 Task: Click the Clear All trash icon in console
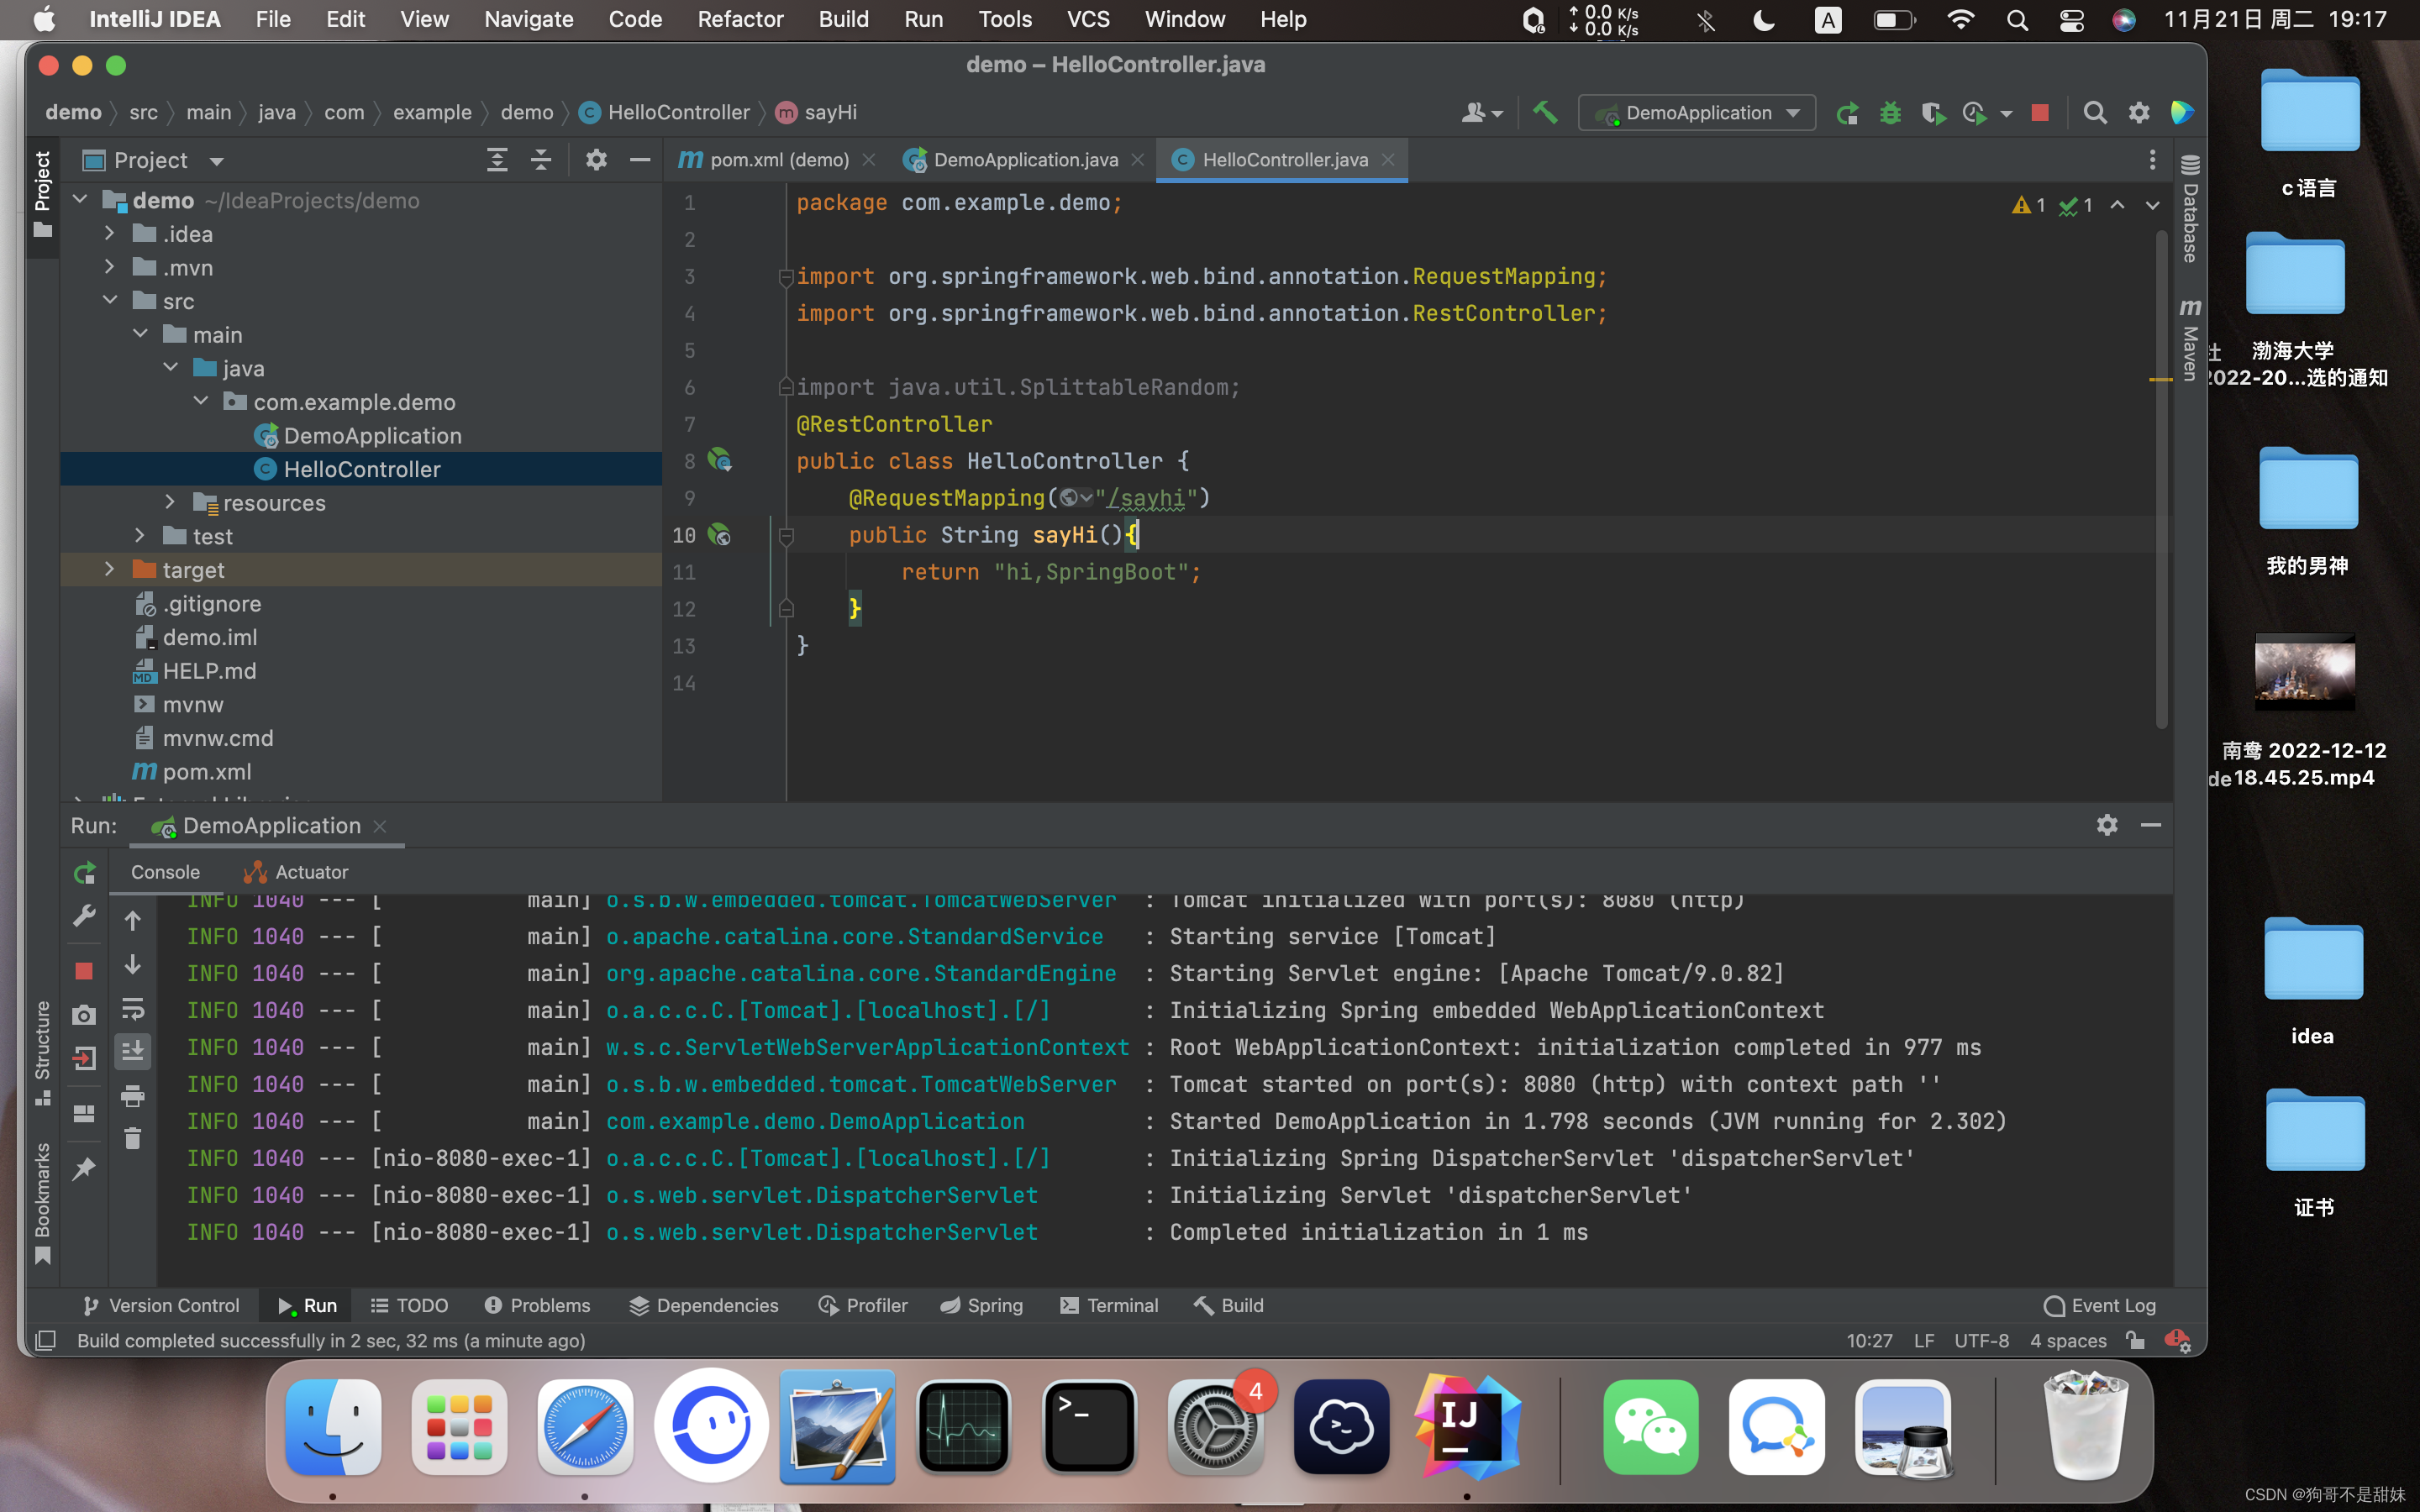coord(132,1139)
